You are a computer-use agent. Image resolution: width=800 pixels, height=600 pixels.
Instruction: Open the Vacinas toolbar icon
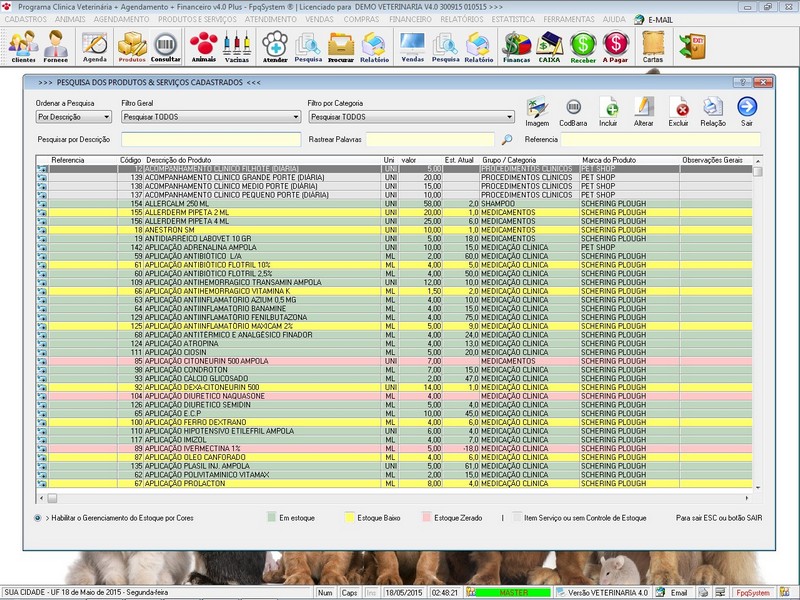[x=237, y=45]
